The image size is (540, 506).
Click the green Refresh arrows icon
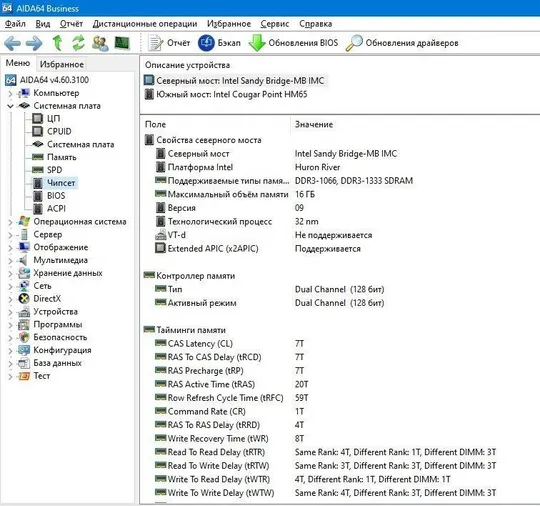tap(78, 43)
